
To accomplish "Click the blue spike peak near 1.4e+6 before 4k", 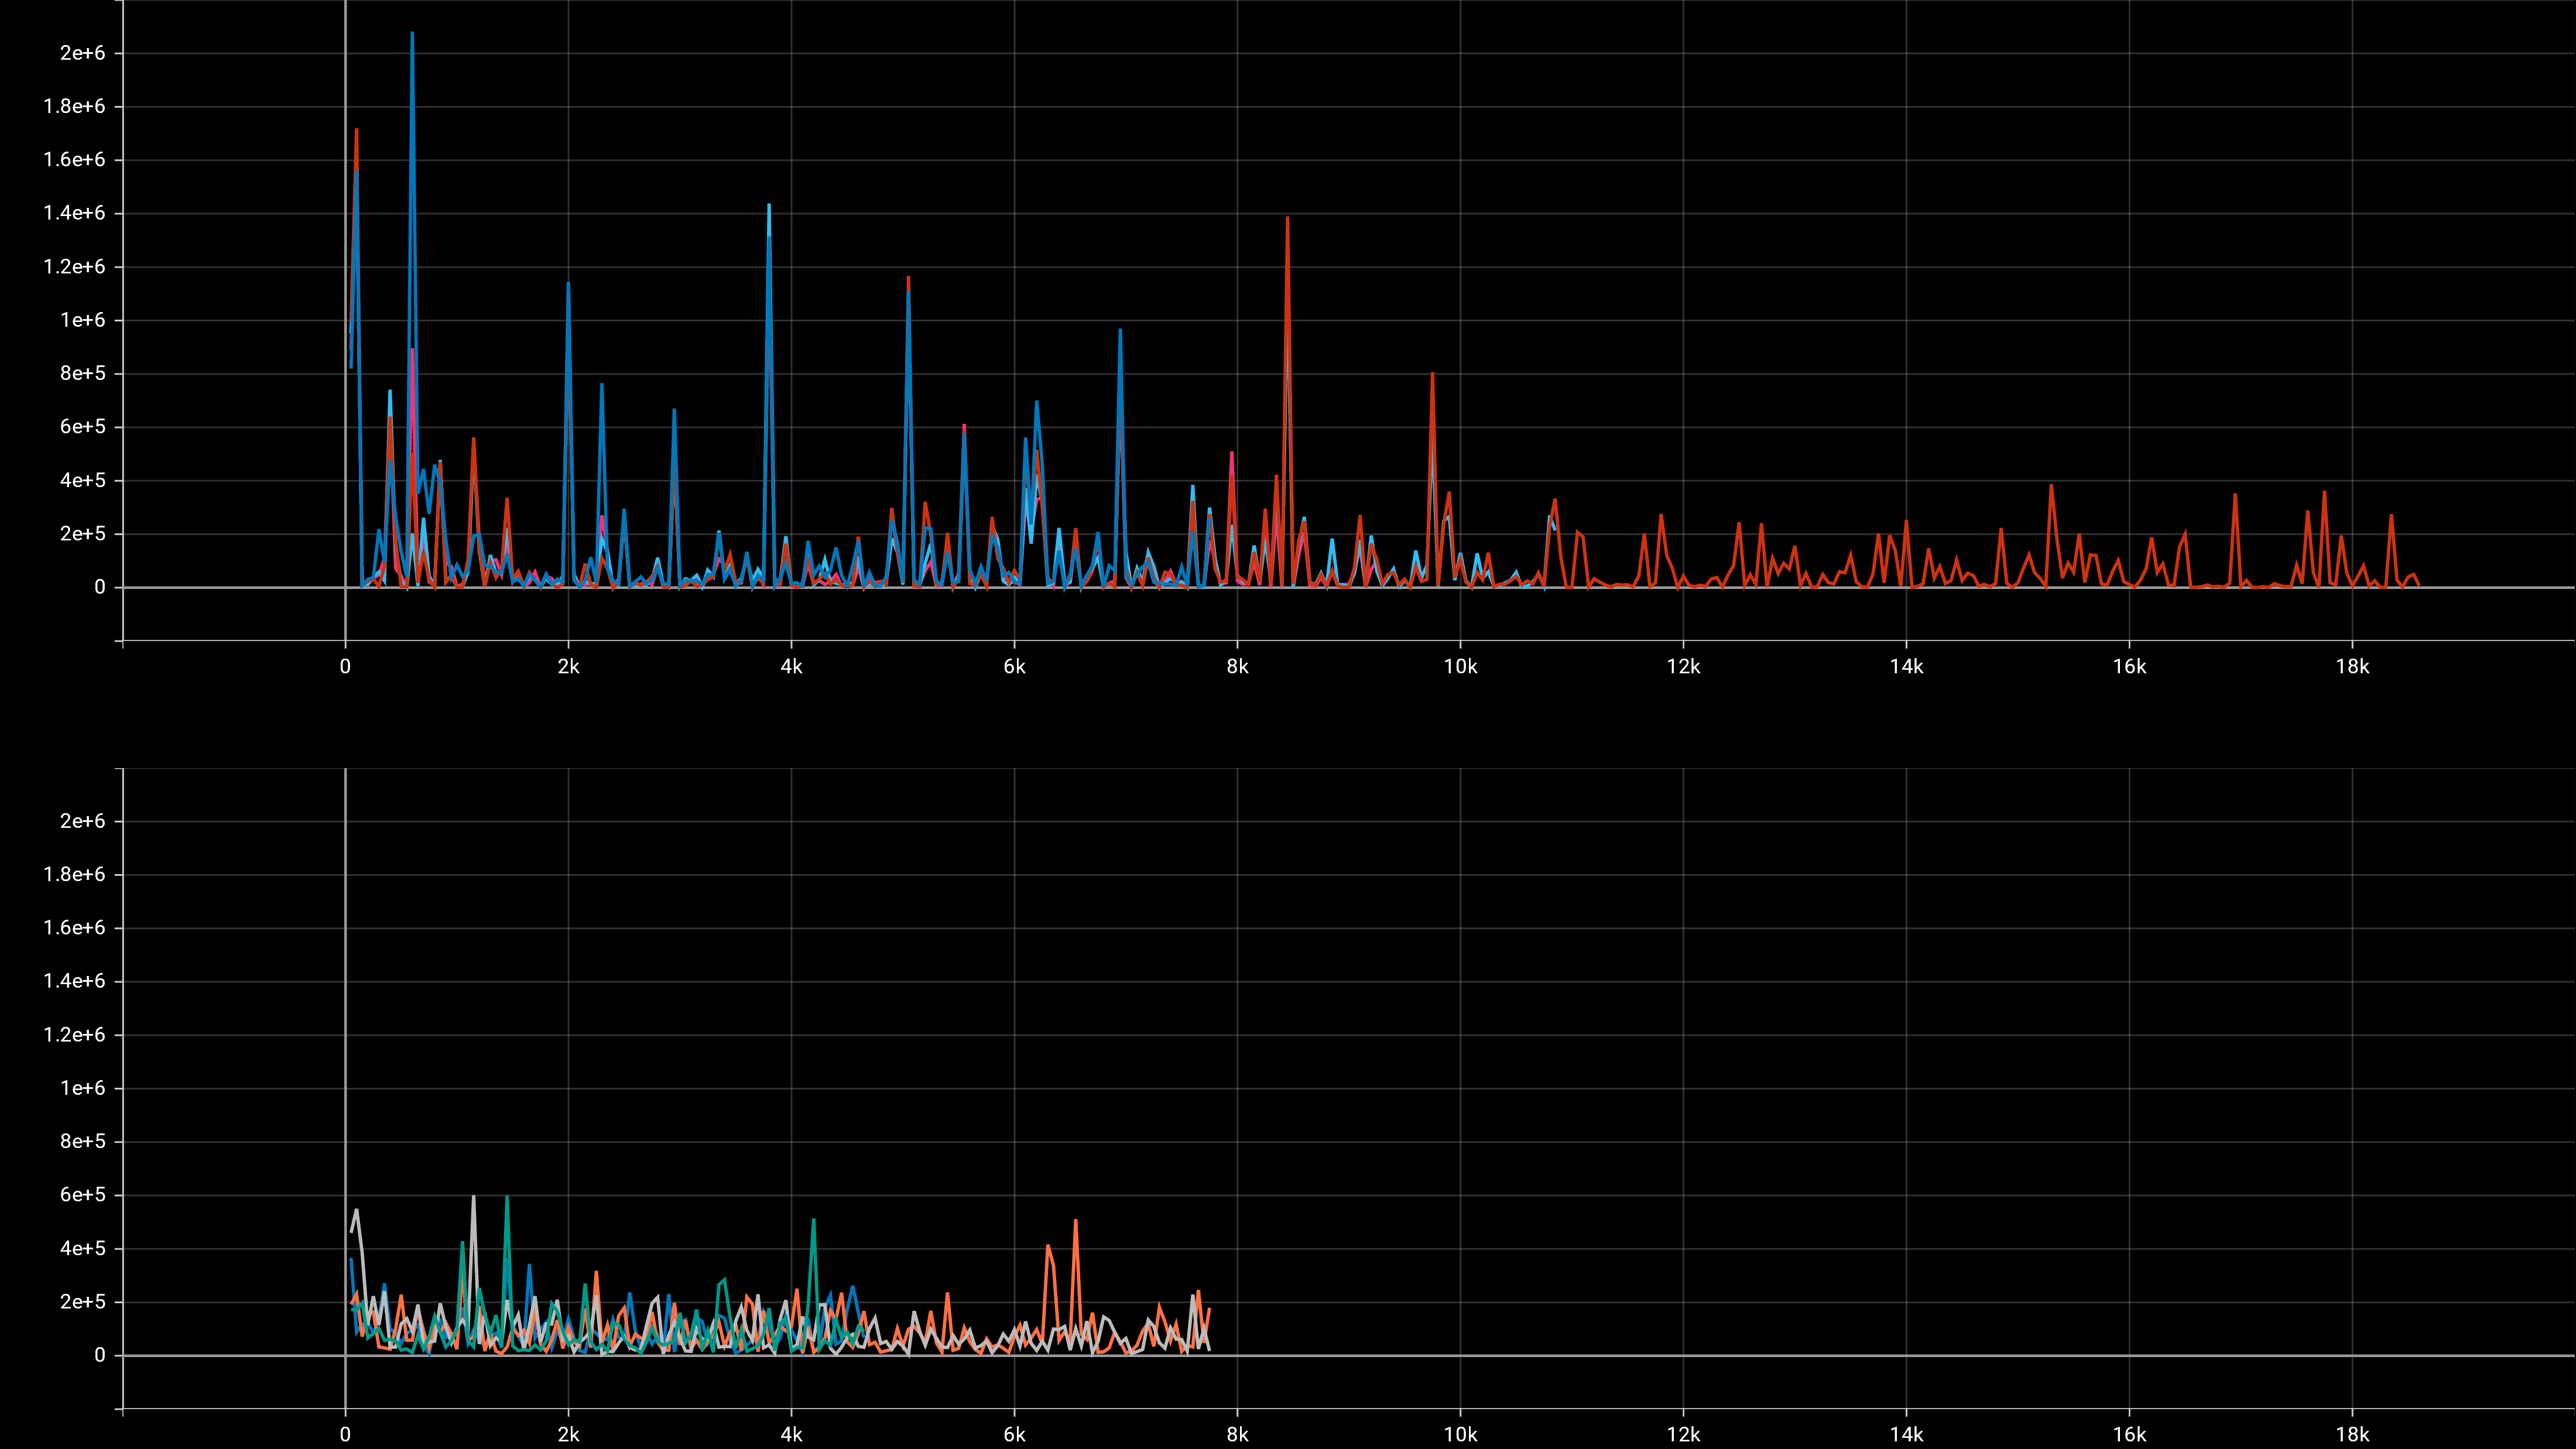I will click(x=769, y=205).
